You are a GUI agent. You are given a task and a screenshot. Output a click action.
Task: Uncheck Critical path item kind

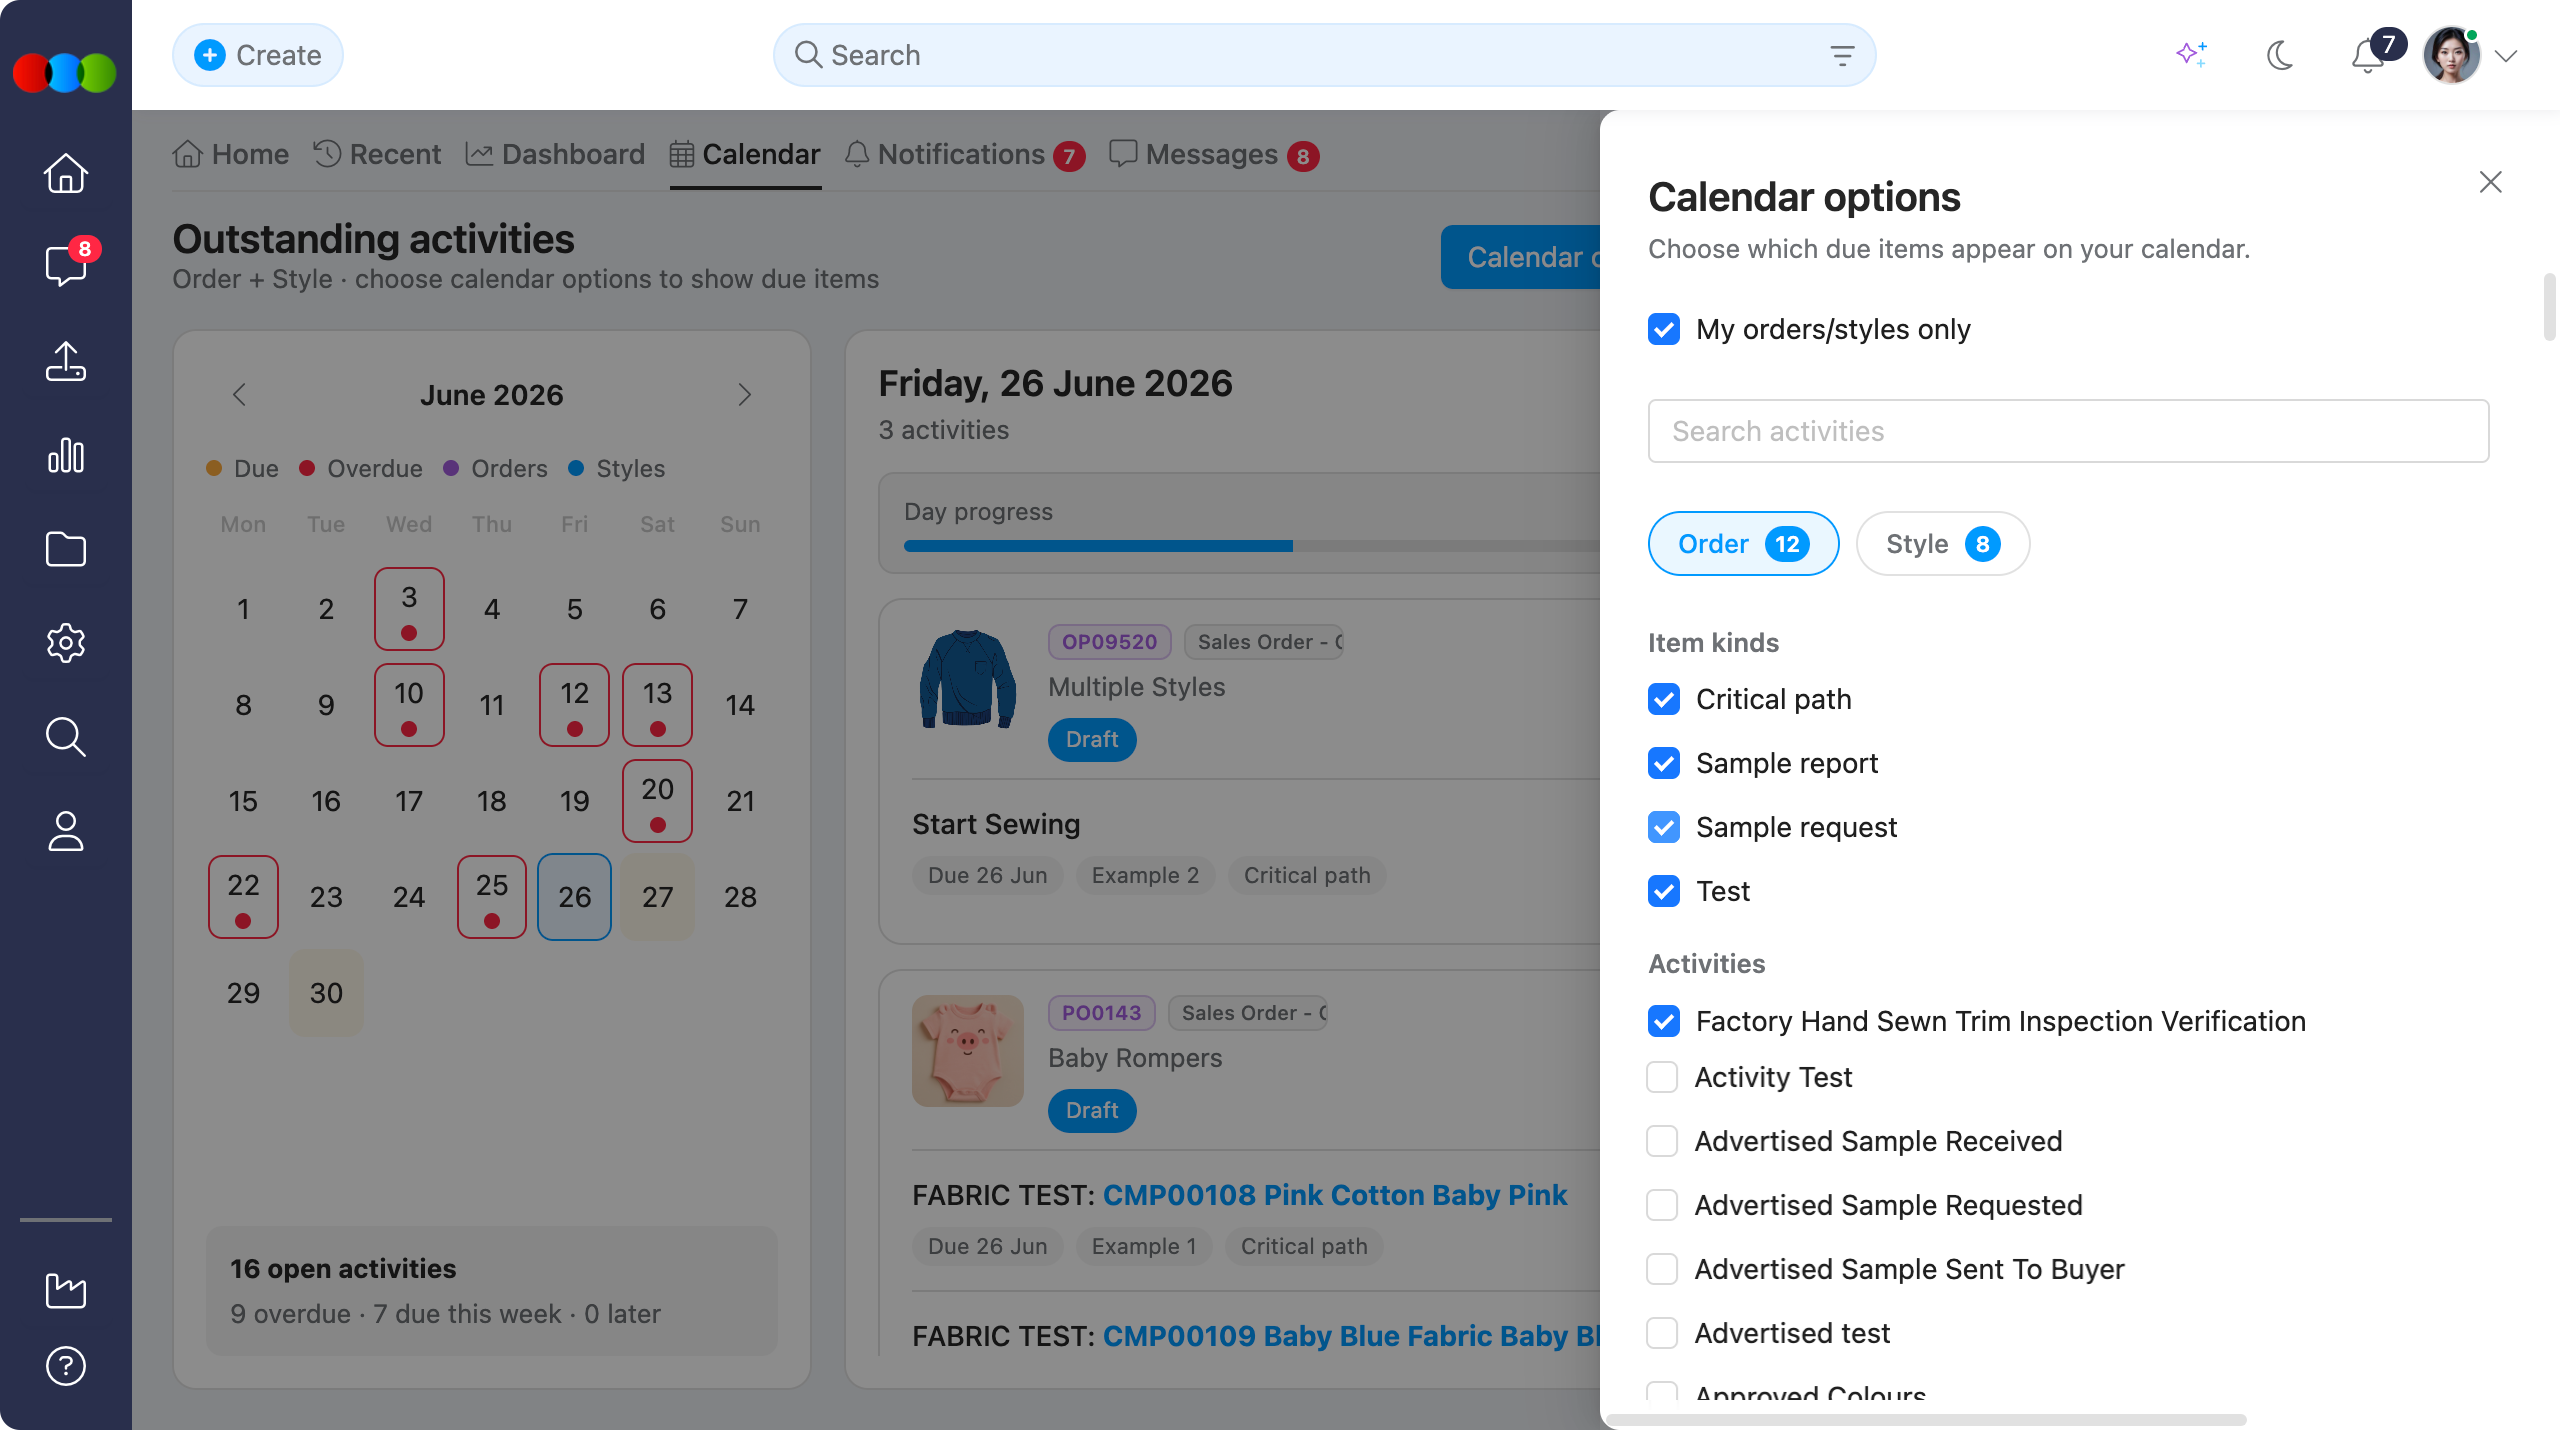pos(1664,699)
